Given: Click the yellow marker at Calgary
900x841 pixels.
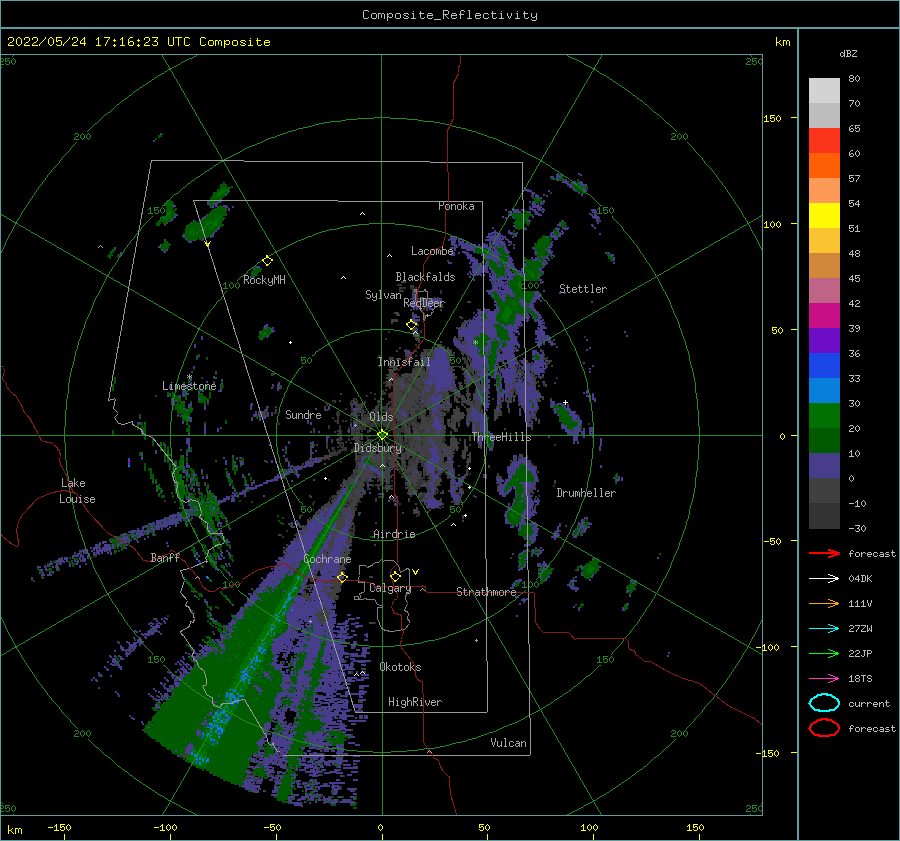Looking at the screenshot, I should click(395, 576).
